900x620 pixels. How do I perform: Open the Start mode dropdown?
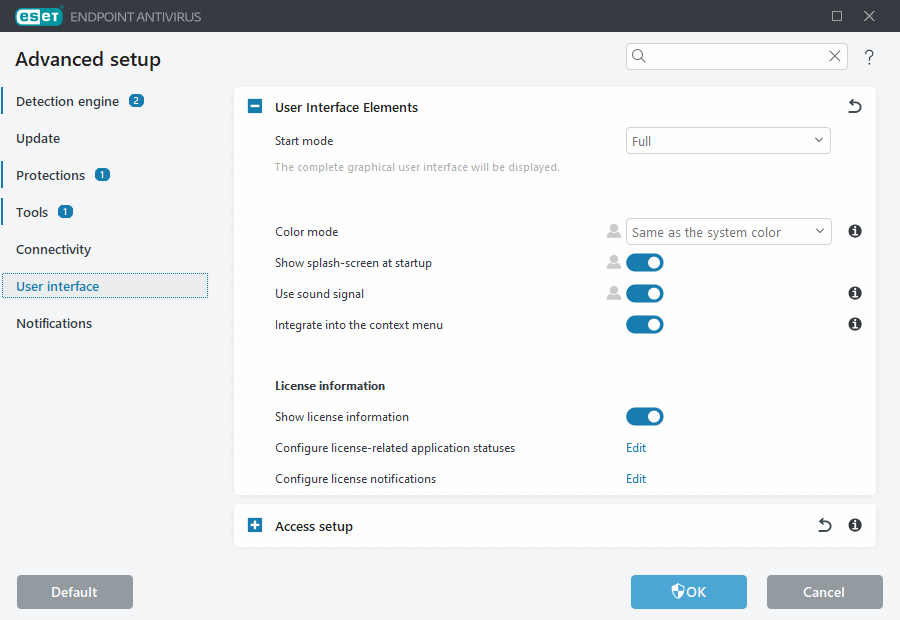point(728,140)
